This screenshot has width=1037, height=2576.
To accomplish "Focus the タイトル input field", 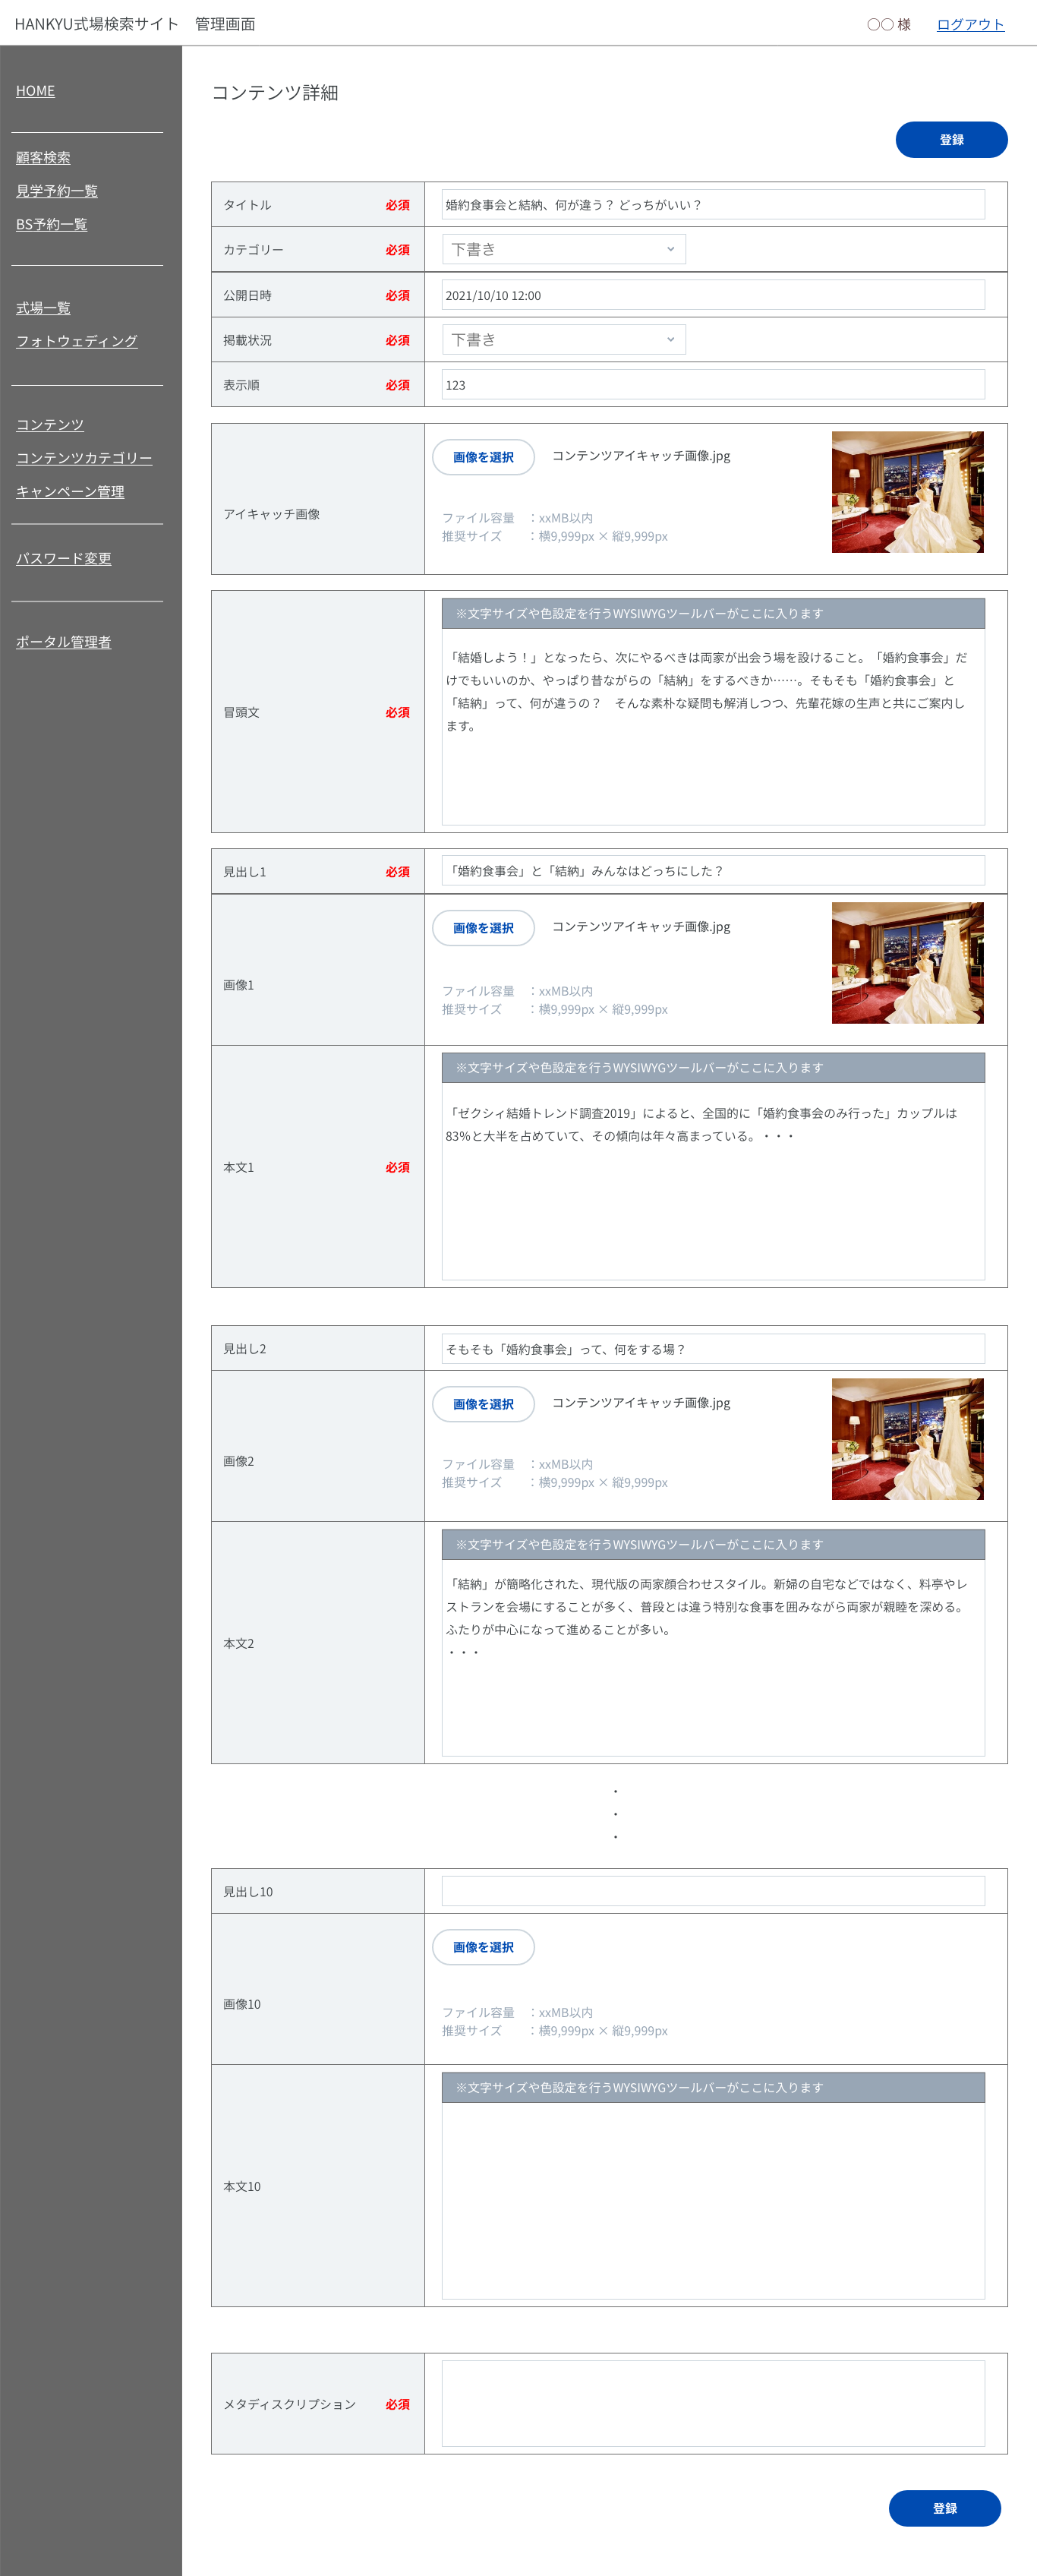I will point(712,205).
